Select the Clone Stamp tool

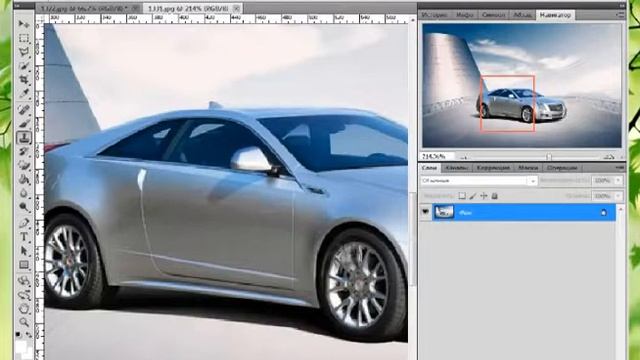pos(24,138)
